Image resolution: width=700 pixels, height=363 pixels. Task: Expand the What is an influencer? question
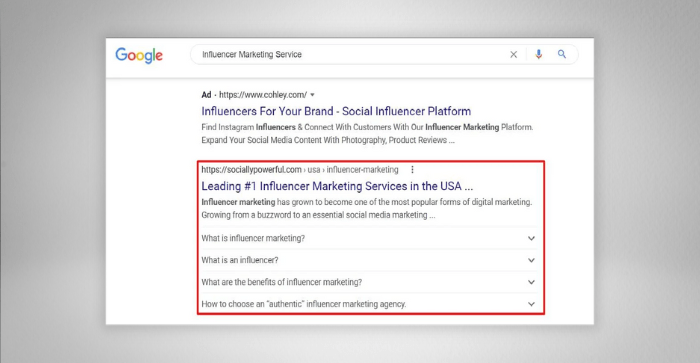(368, 260)
